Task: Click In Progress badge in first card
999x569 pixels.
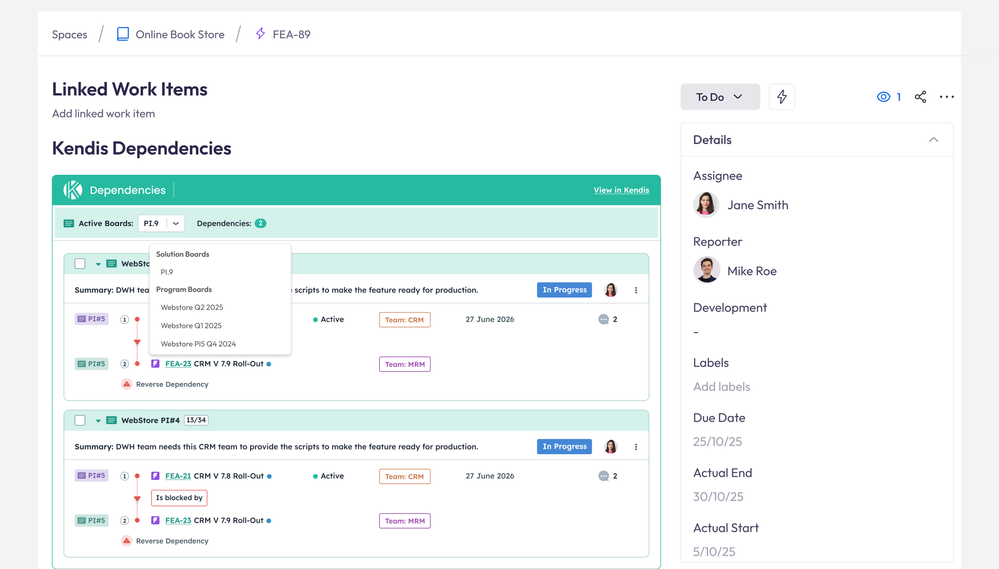Action: pos(564,290)
